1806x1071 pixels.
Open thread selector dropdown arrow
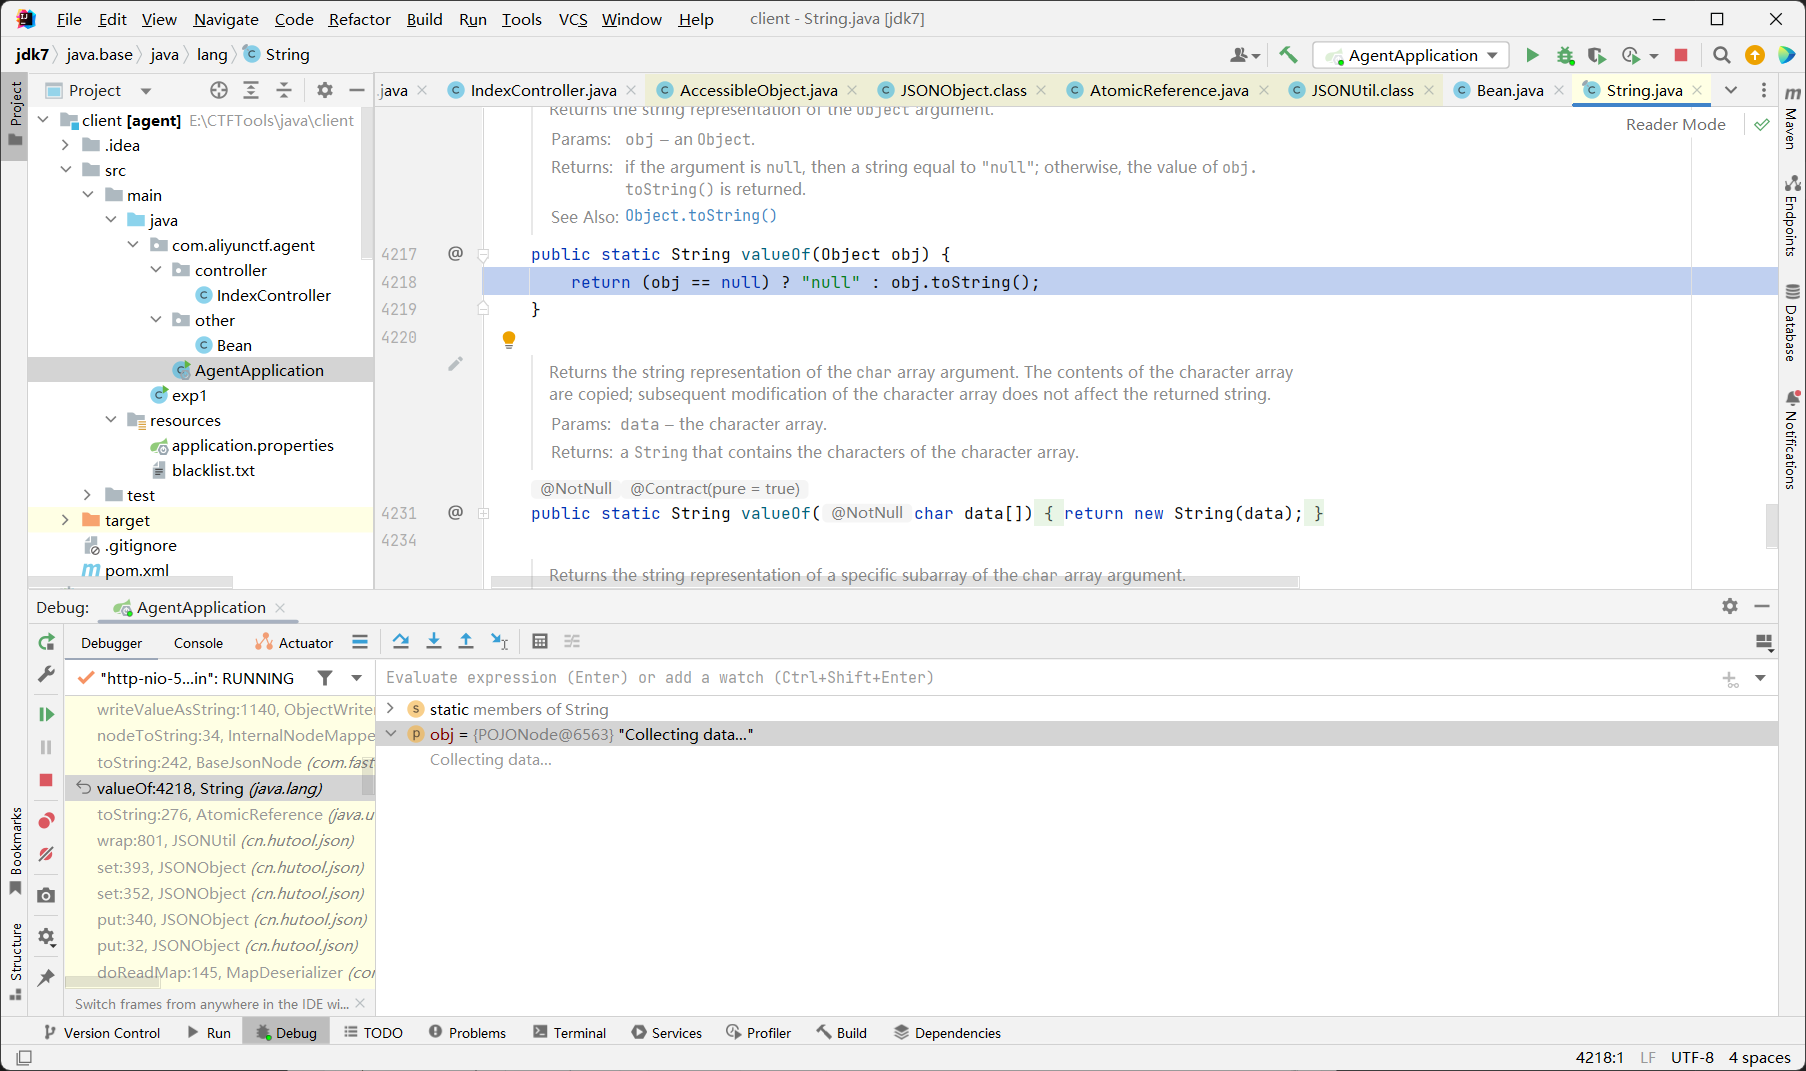pos(357,678)
